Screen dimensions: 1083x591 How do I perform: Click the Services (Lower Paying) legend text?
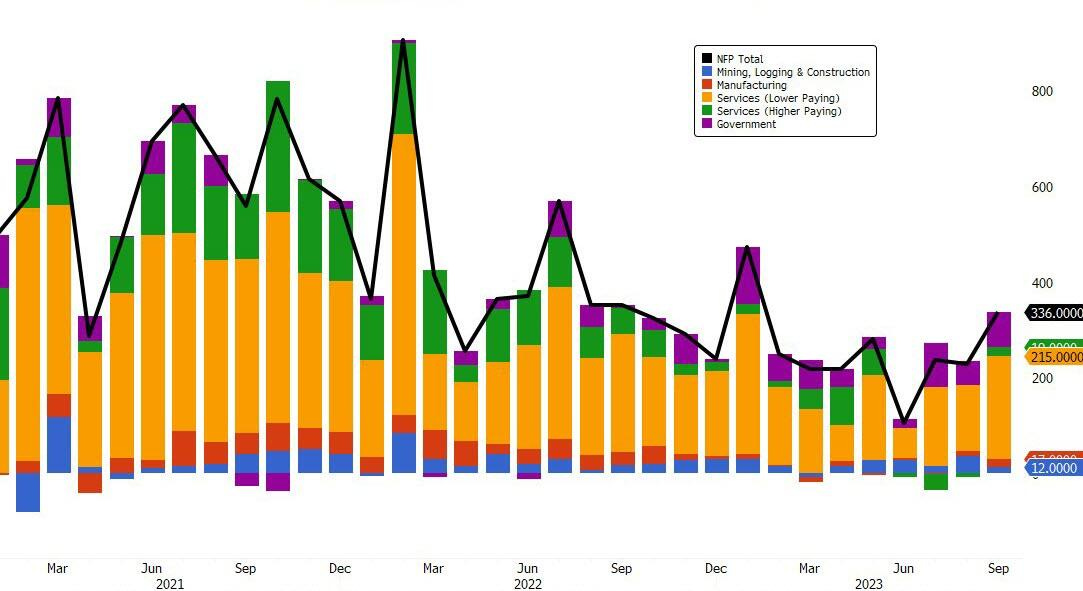pos(778,98)
